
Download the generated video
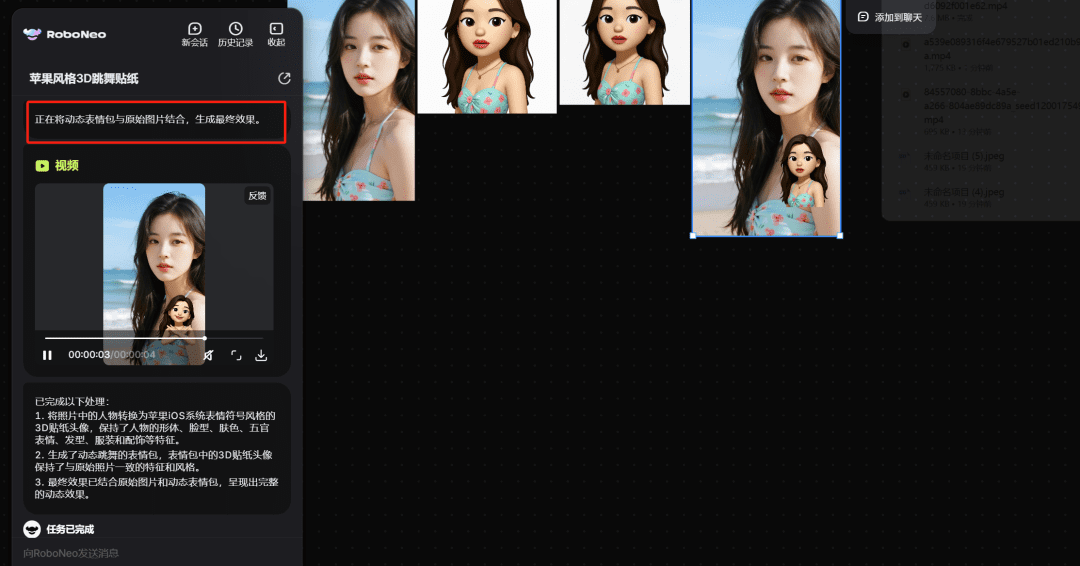coord(261,355)
